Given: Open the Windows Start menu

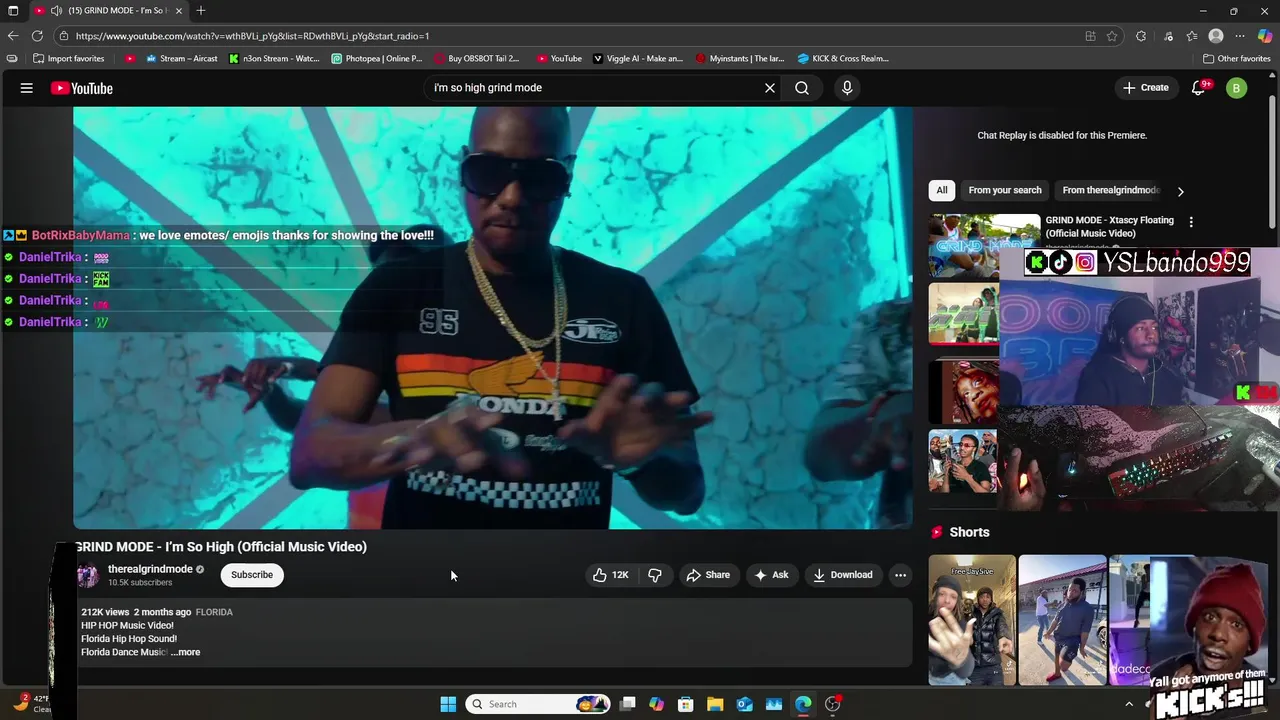Looking at the screenshot, I should [448, 704].
